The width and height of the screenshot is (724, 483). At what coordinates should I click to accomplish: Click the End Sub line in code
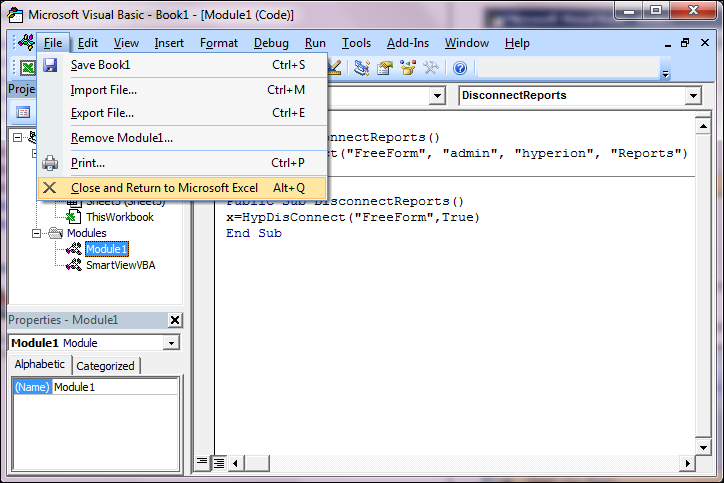253,233
